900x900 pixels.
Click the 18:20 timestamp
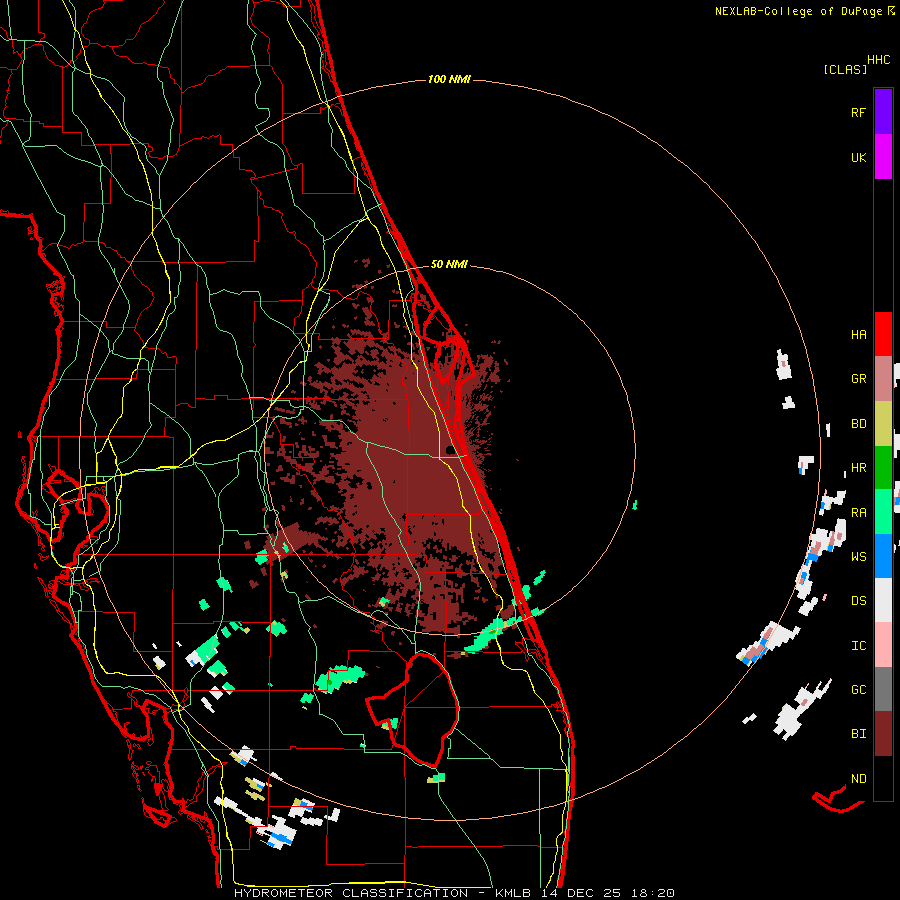click(x=651, y=893)
